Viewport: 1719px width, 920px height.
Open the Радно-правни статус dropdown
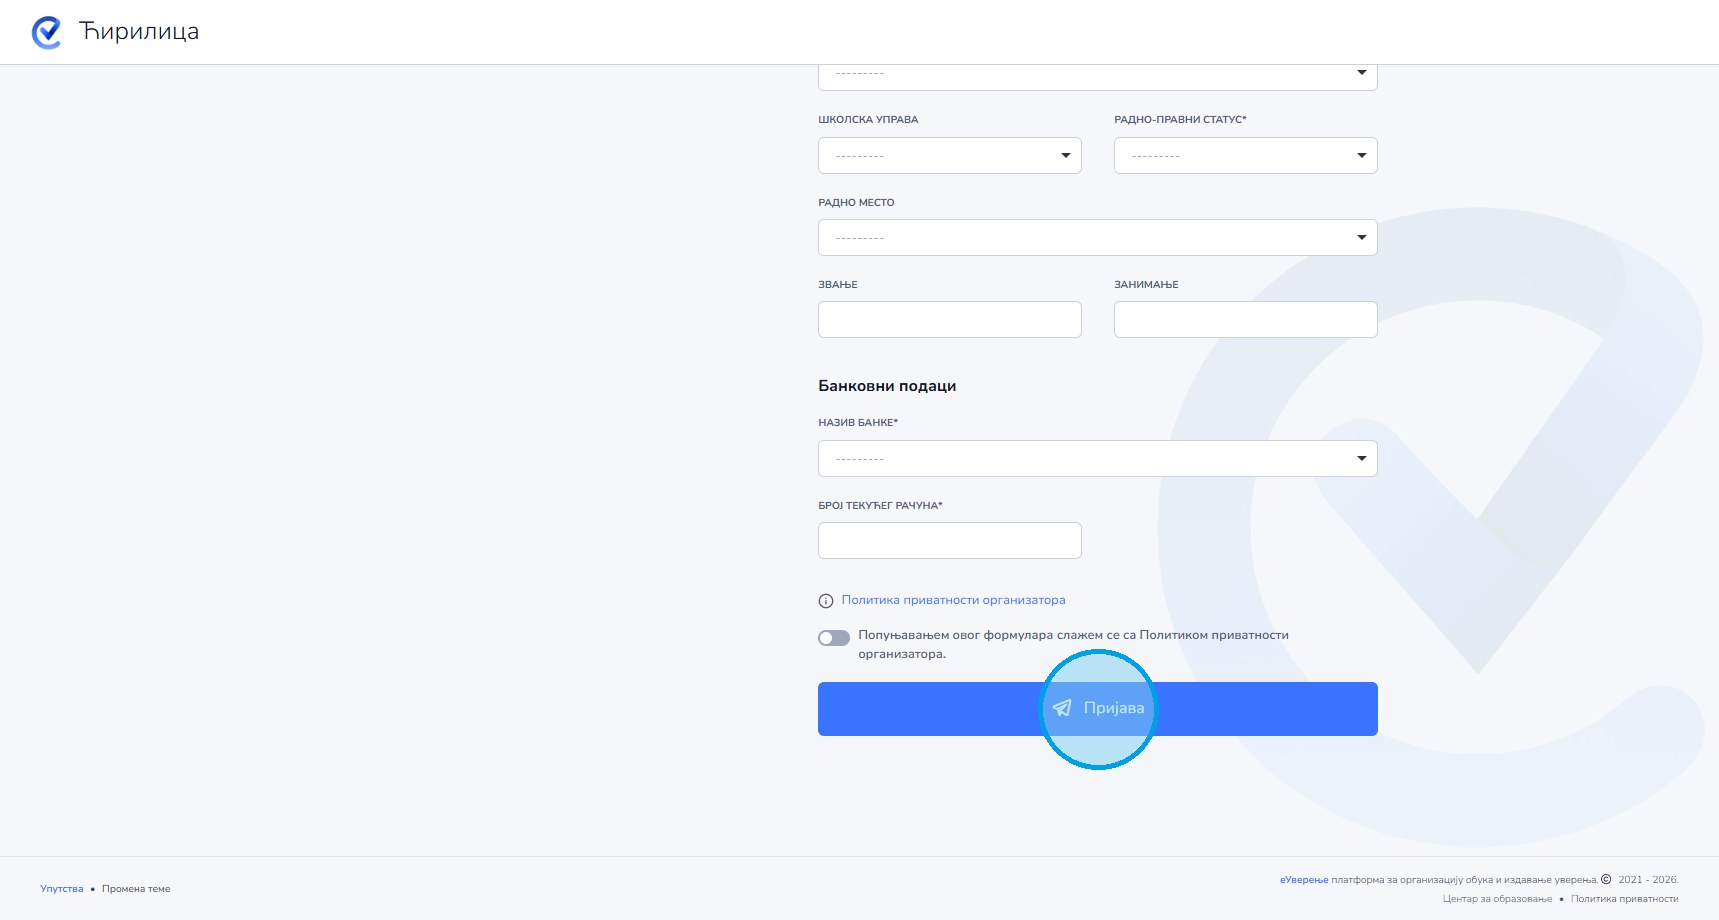(1246, 156)
